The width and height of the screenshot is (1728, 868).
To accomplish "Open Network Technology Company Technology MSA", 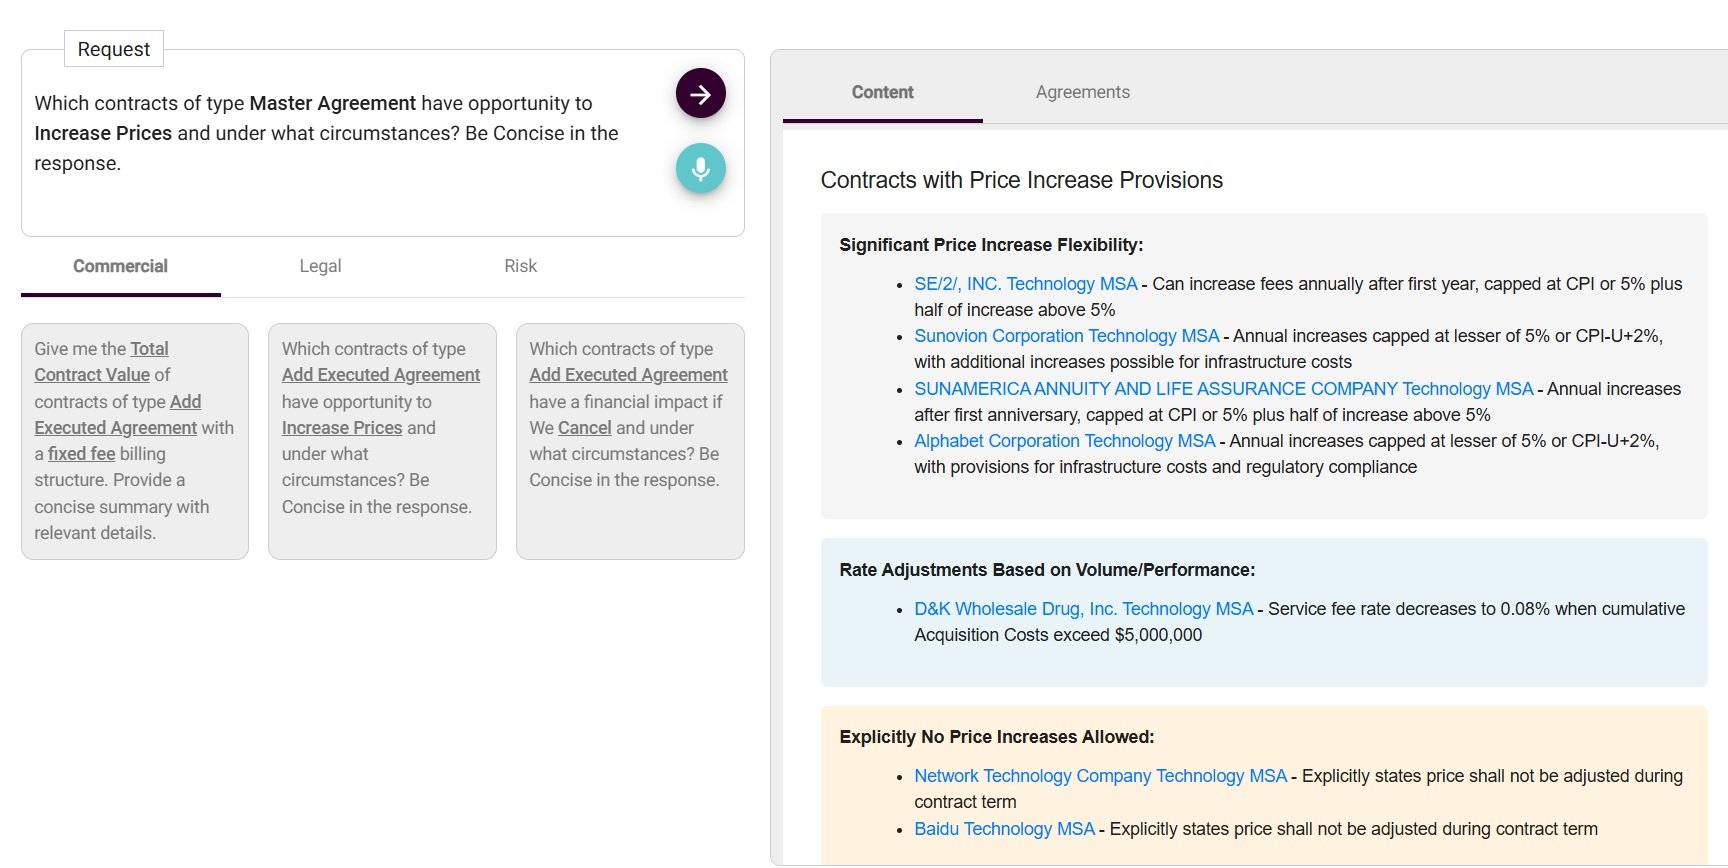I will point(1100,776).
